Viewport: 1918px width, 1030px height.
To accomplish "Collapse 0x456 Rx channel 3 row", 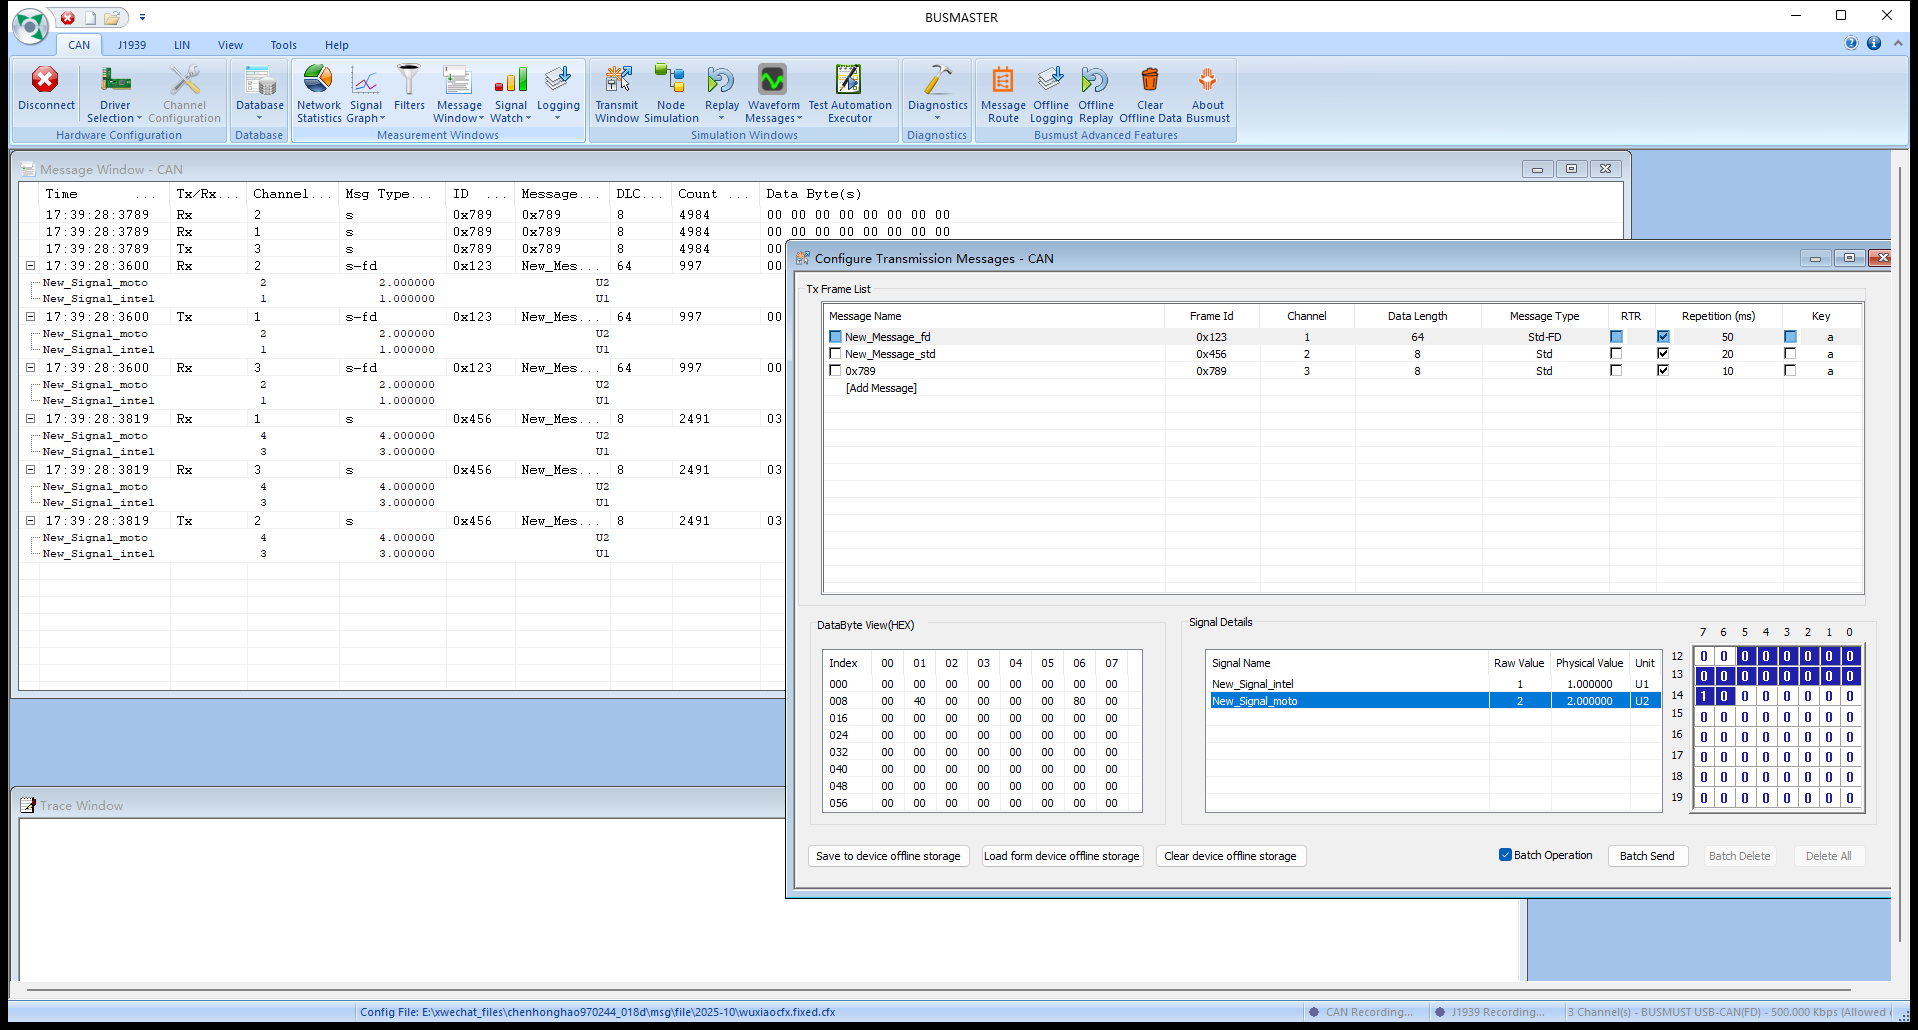I will click(30, 470).
